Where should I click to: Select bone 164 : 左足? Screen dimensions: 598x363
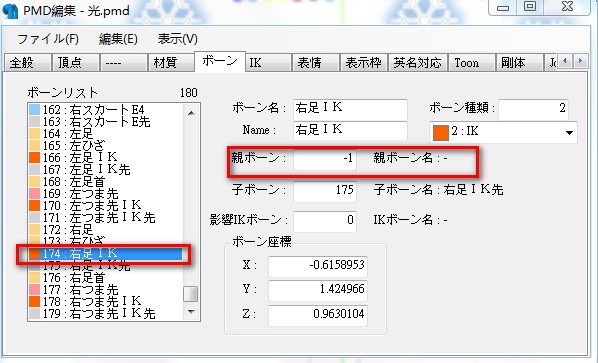pyautogui.click(x=105, y=134)
